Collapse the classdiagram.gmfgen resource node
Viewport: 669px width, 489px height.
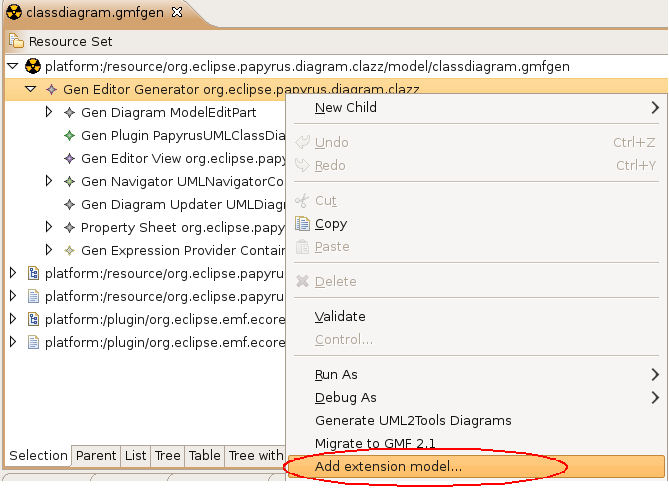13,66
